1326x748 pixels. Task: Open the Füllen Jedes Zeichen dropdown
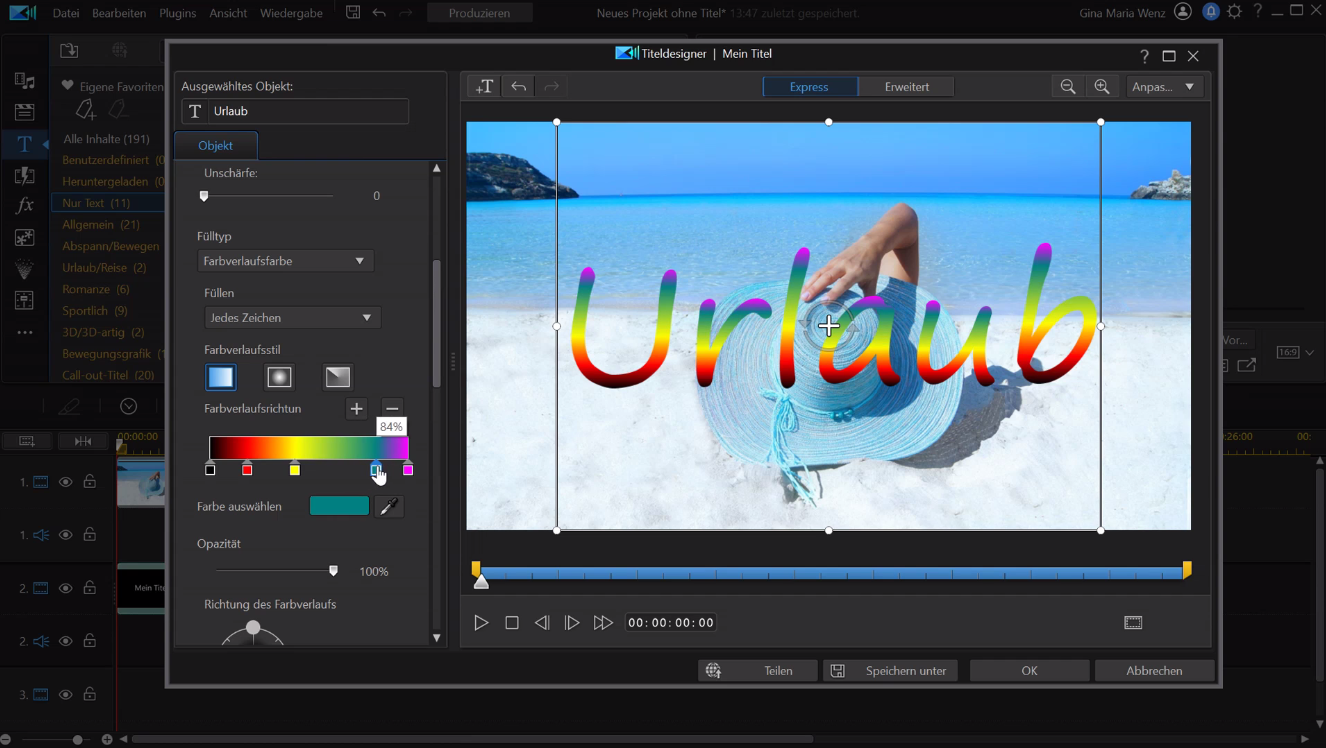[292, 318]
